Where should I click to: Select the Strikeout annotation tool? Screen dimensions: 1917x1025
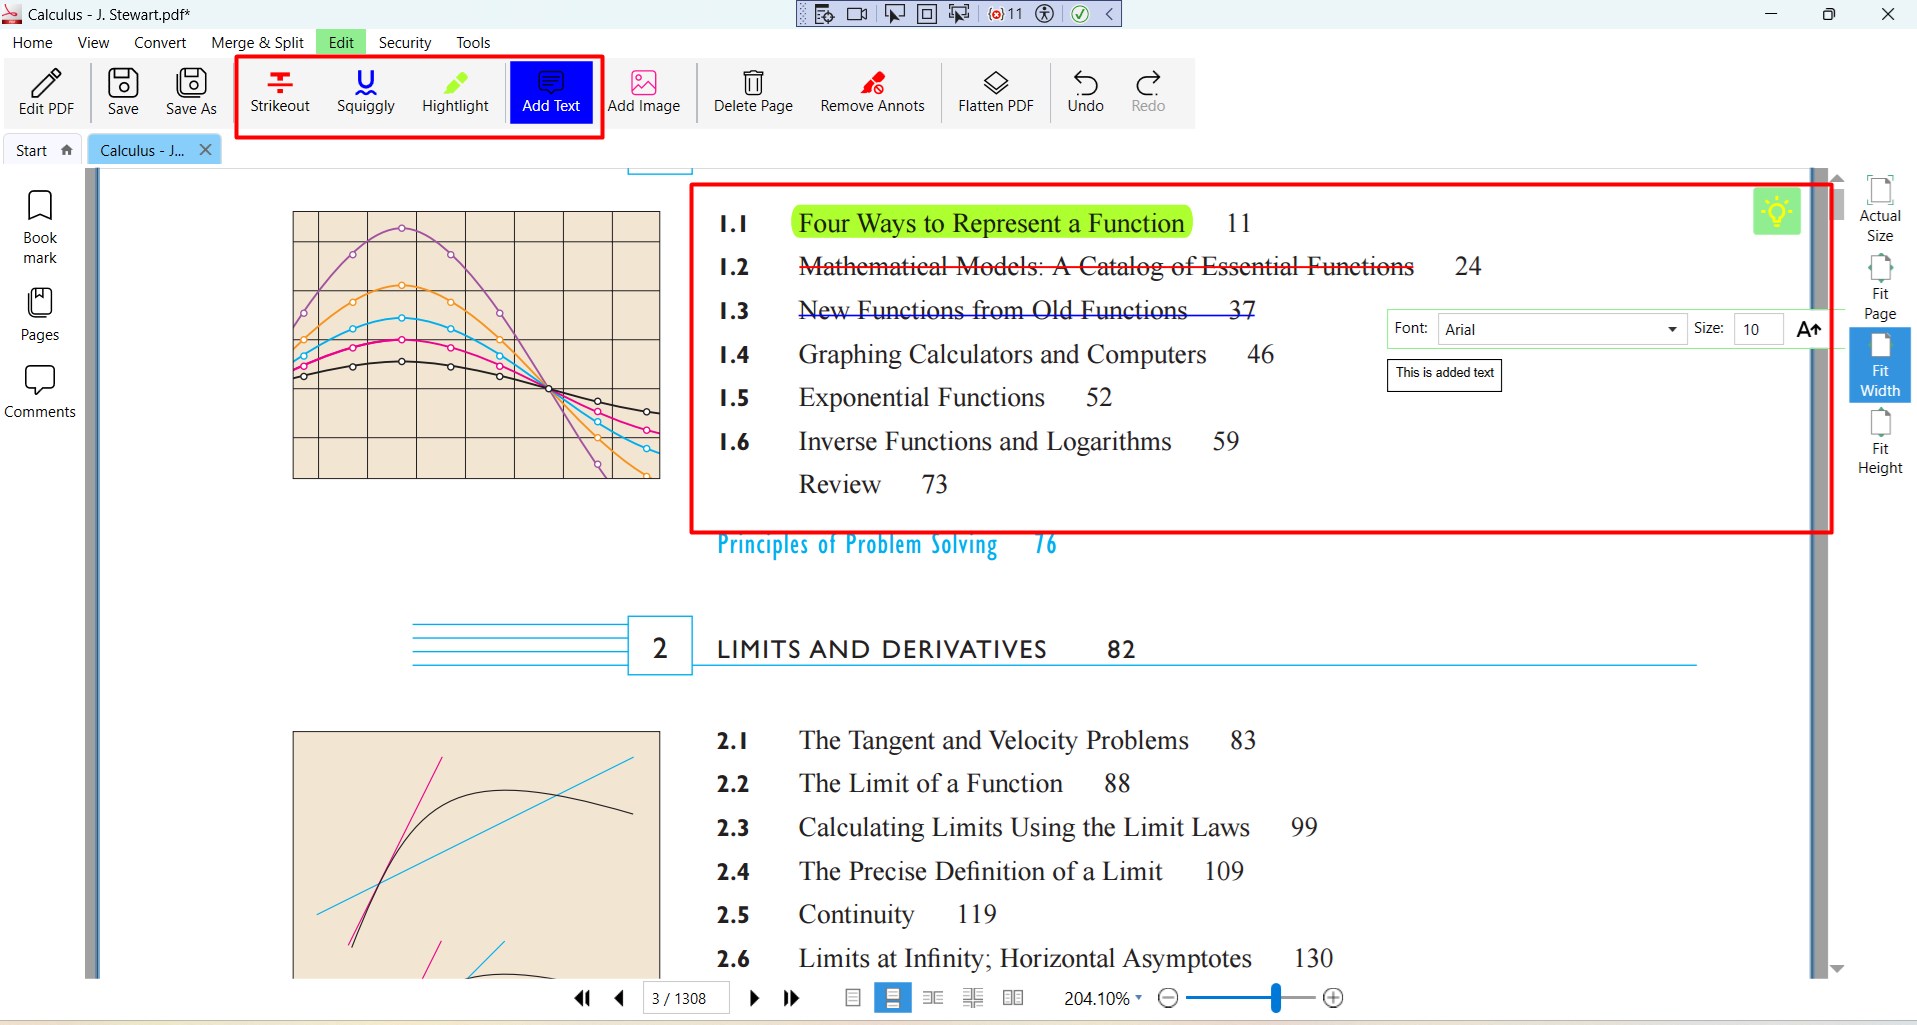click(x=279, y=92)
